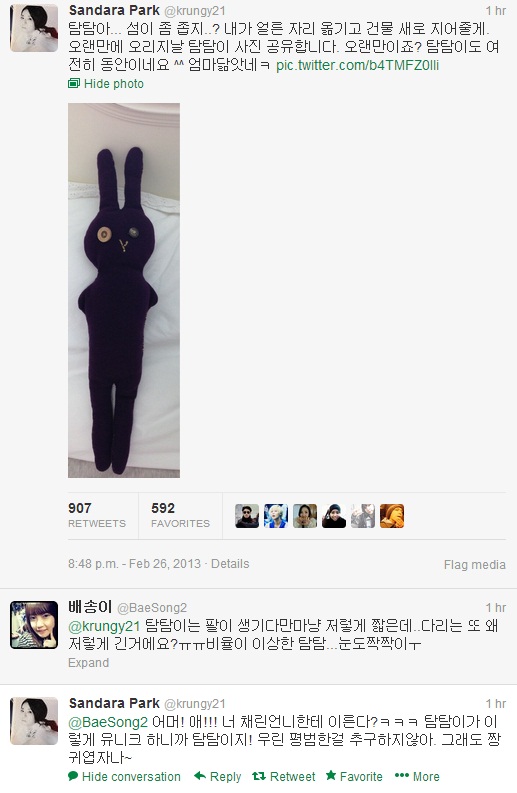Click the Hide conversation speech bubble icon
The width and height of the screenshot is (517, 793).
coord(73,776)
